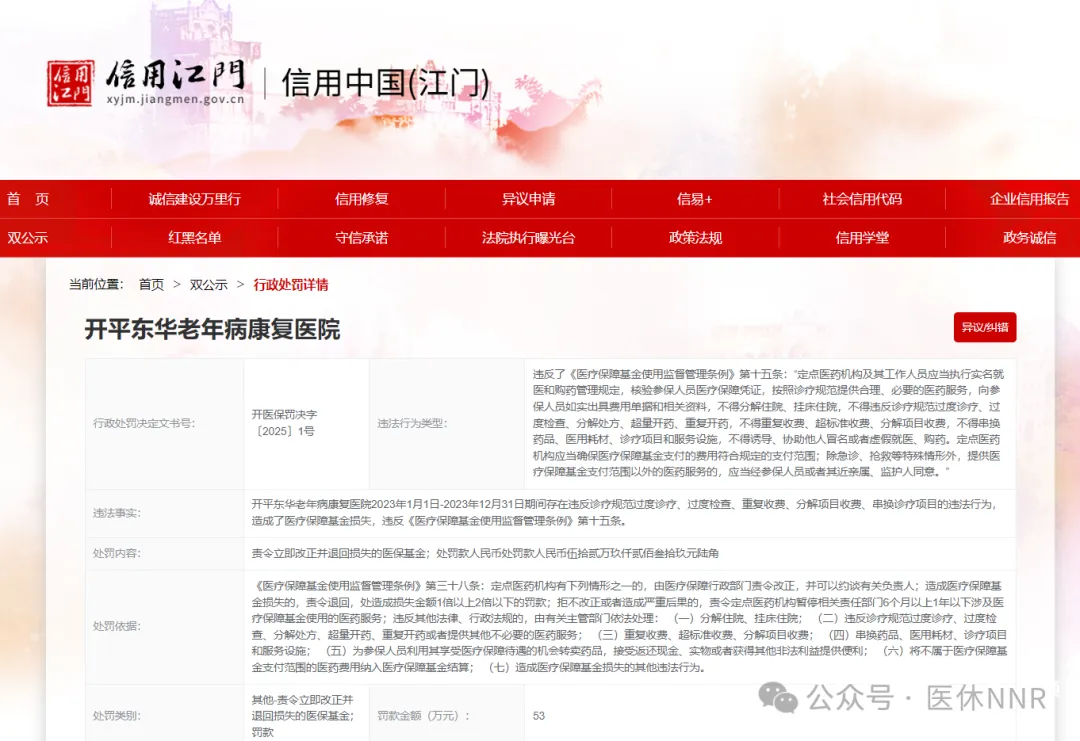Open the 信易+ menu item
The height and width of the screenshot is (741, 1080).
tap(694, 199)
